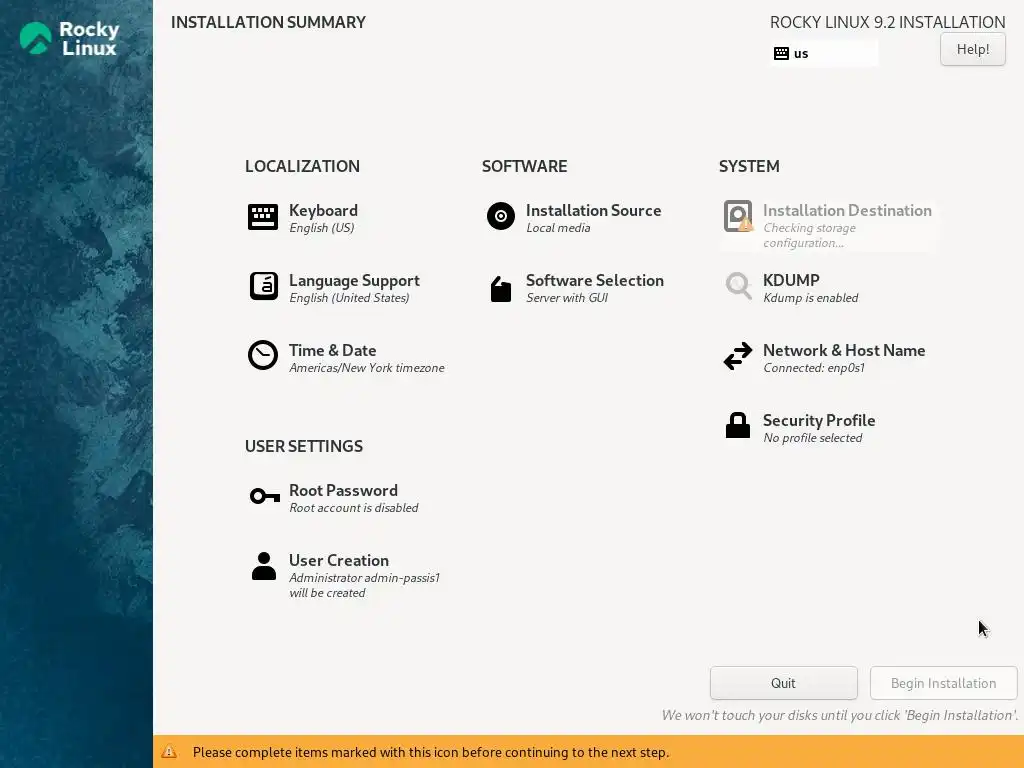1024x768 pixels.
Task: Click the Time & Date clock icon
Action: 263,355
